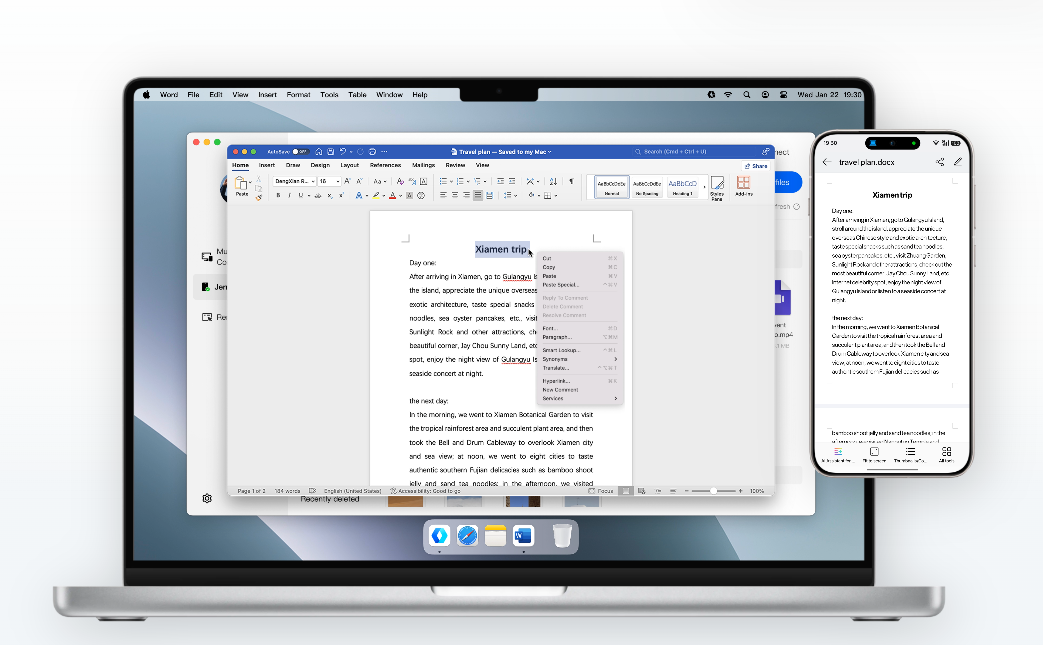Click the Share button in Word
The width and height of the screenshot is (1043, 645).
(757, 166)
